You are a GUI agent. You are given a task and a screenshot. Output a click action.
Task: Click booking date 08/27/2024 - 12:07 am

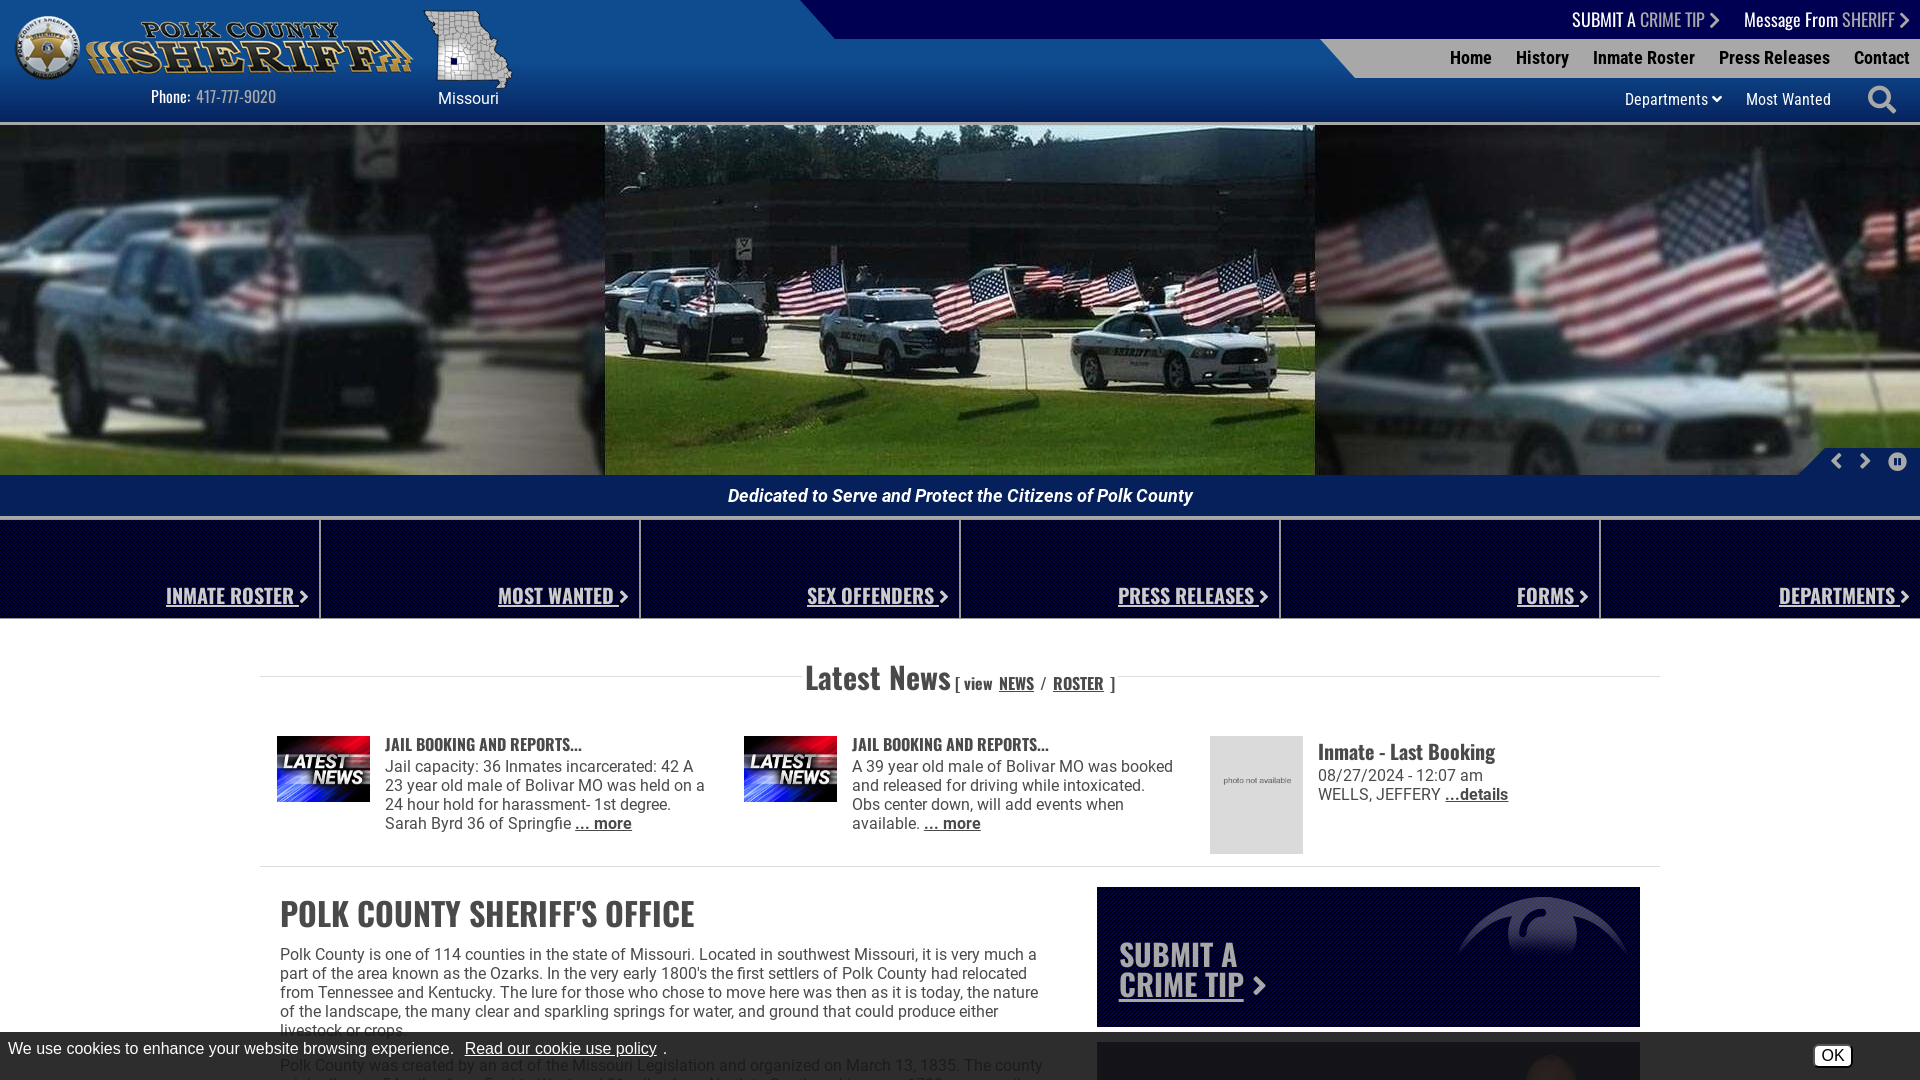[x=1400, y=776]
